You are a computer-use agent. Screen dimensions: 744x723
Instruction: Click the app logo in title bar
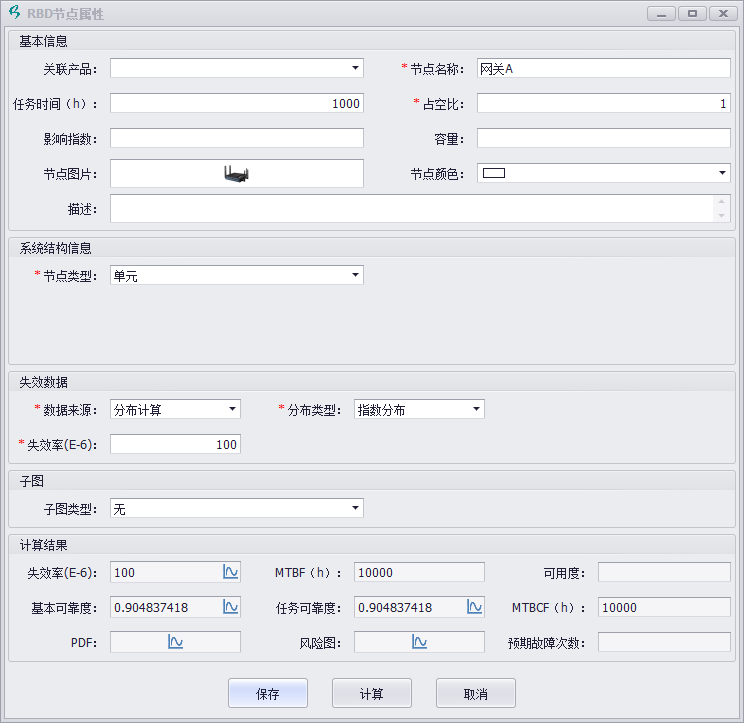[15, 12]
